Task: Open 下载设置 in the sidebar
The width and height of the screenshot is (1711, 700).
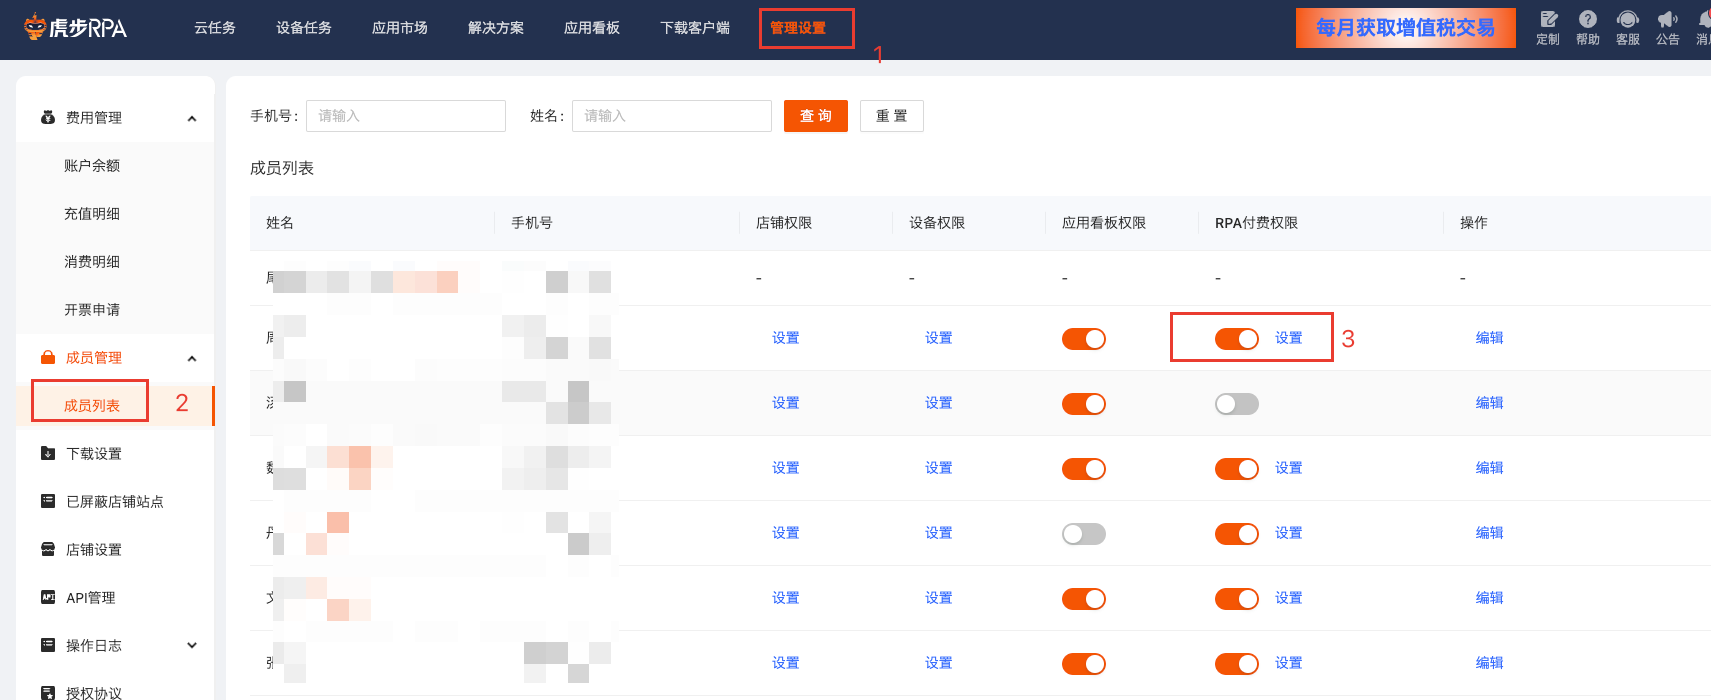Action: pyautogui.click(x=94, y=454)
